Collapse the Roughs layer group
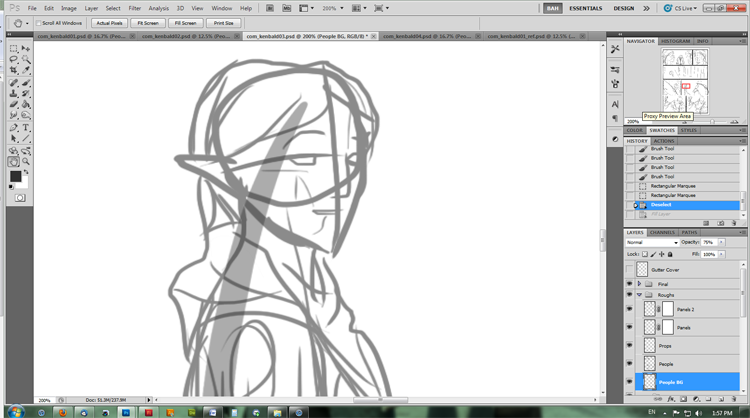750x418 pixels. 639,296
